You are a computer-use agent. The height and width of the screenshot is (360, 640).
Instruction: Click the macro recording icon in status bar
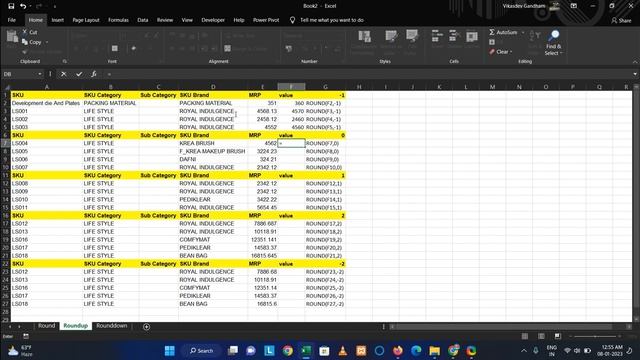[26, 336]
